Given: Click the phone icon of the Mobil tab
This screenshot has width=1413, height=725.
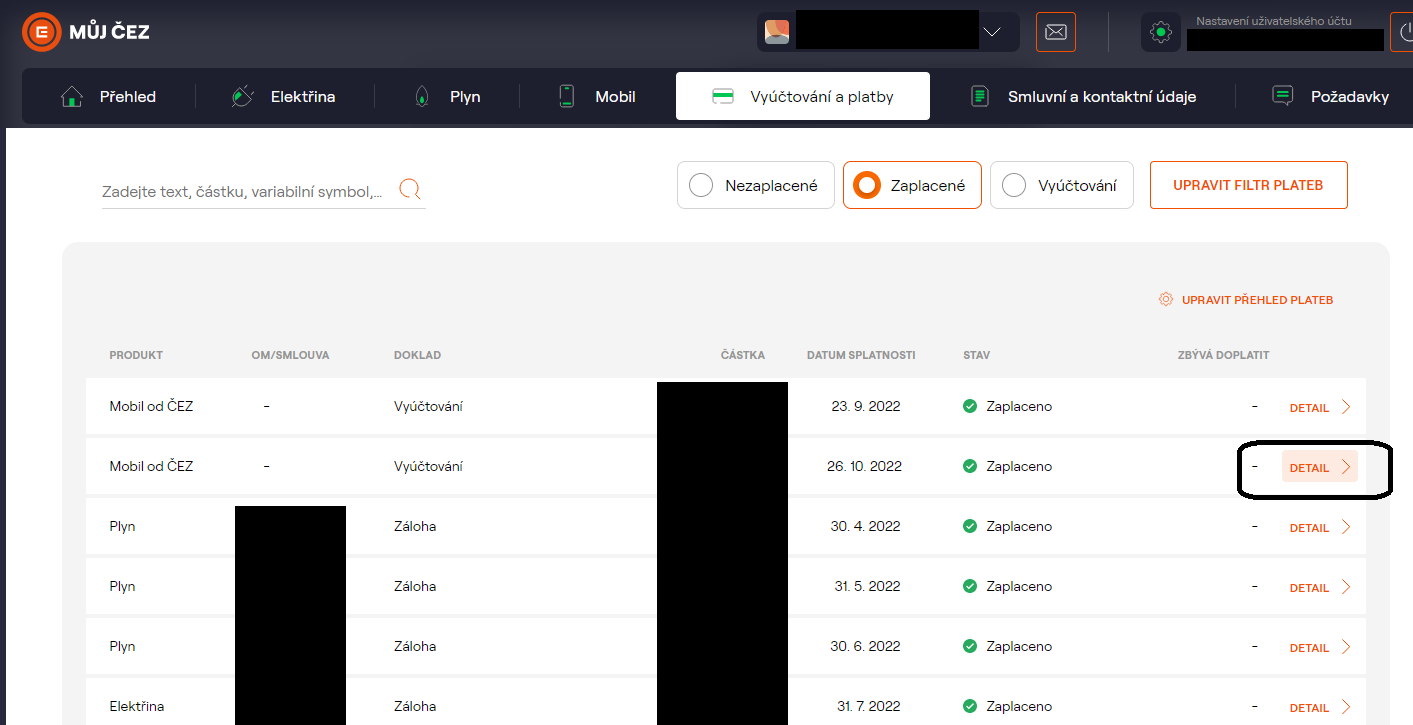Looking at the screenshot, I should point(567,96).
